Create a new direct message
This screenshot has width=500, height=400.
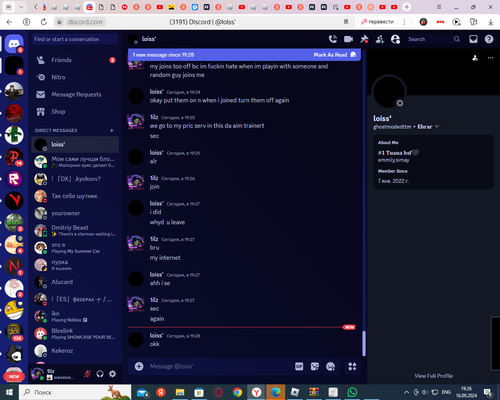(x=112, y=130)
